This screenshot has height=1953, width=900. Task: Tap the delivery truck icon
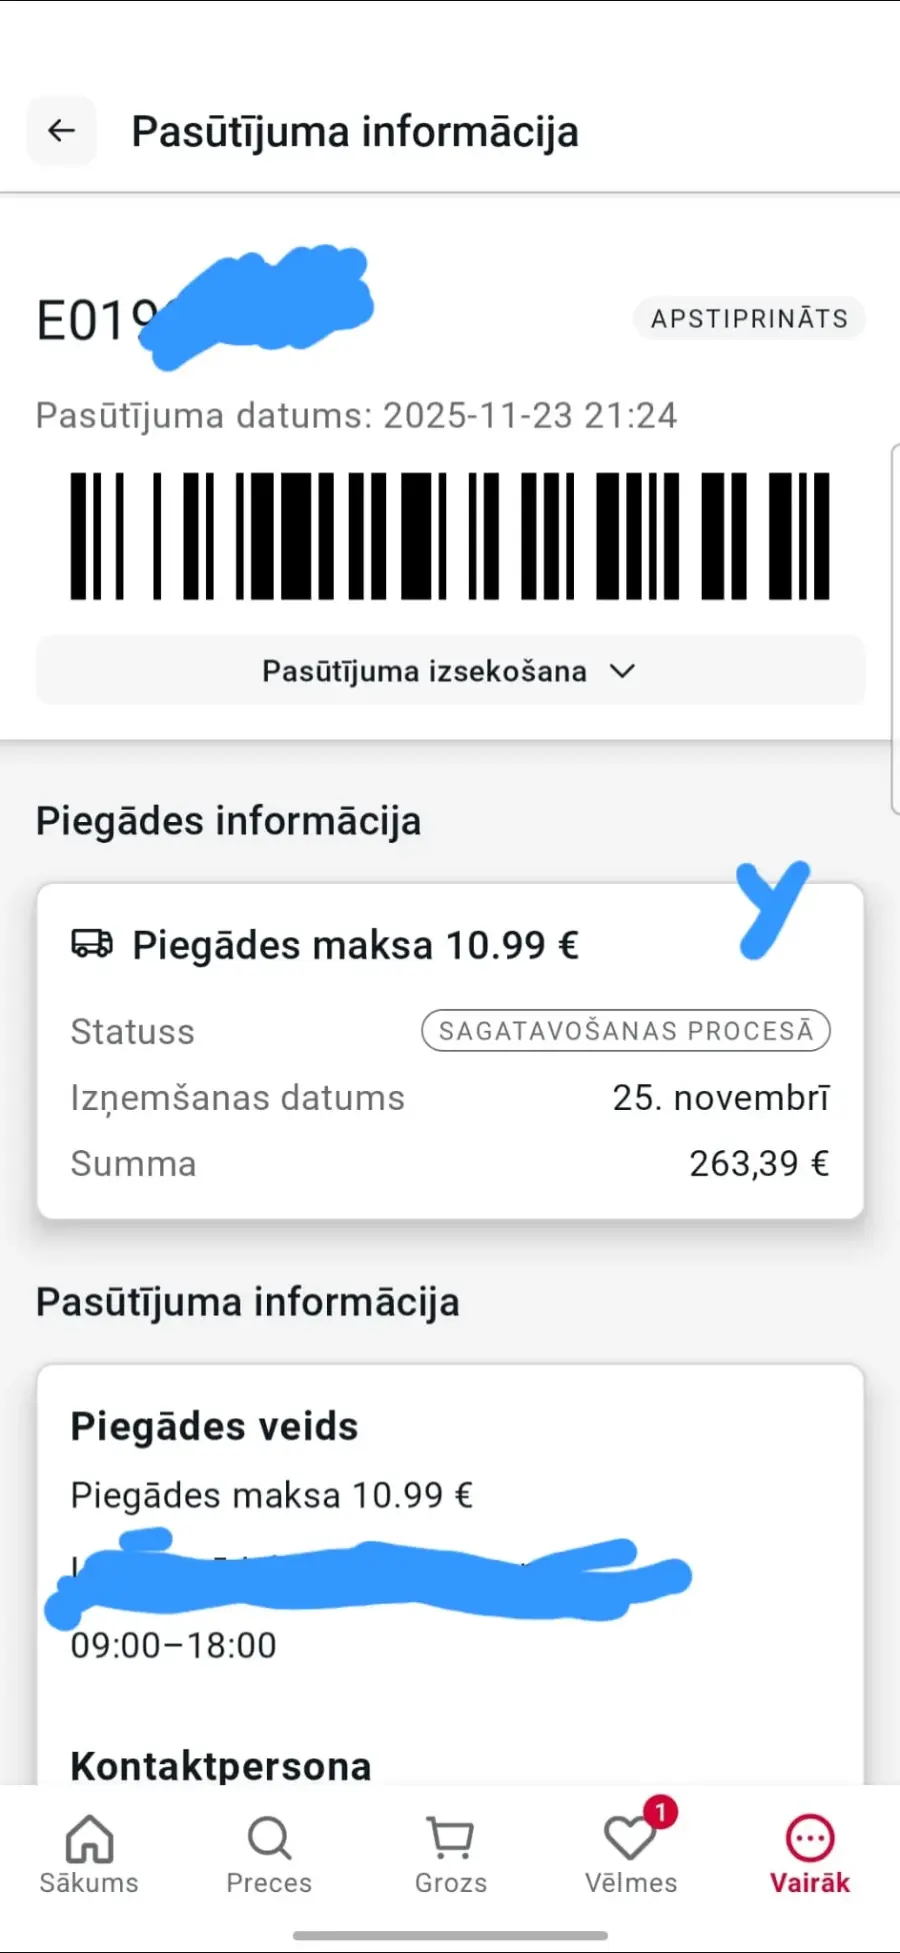point(92,944)
